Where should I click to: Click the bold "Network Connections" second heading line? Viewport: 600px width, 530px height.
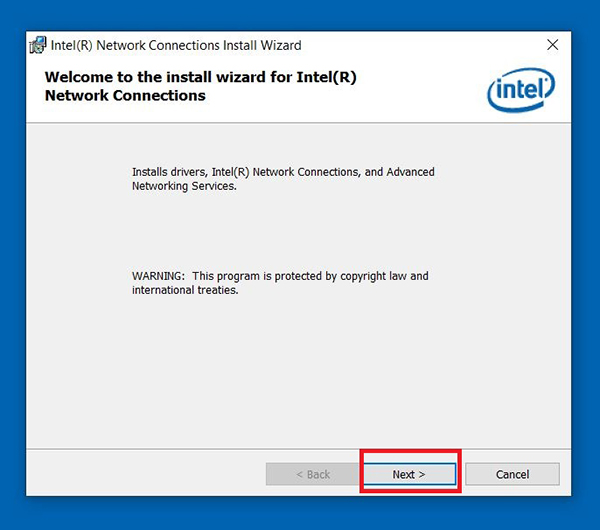[x=125, y=95]
